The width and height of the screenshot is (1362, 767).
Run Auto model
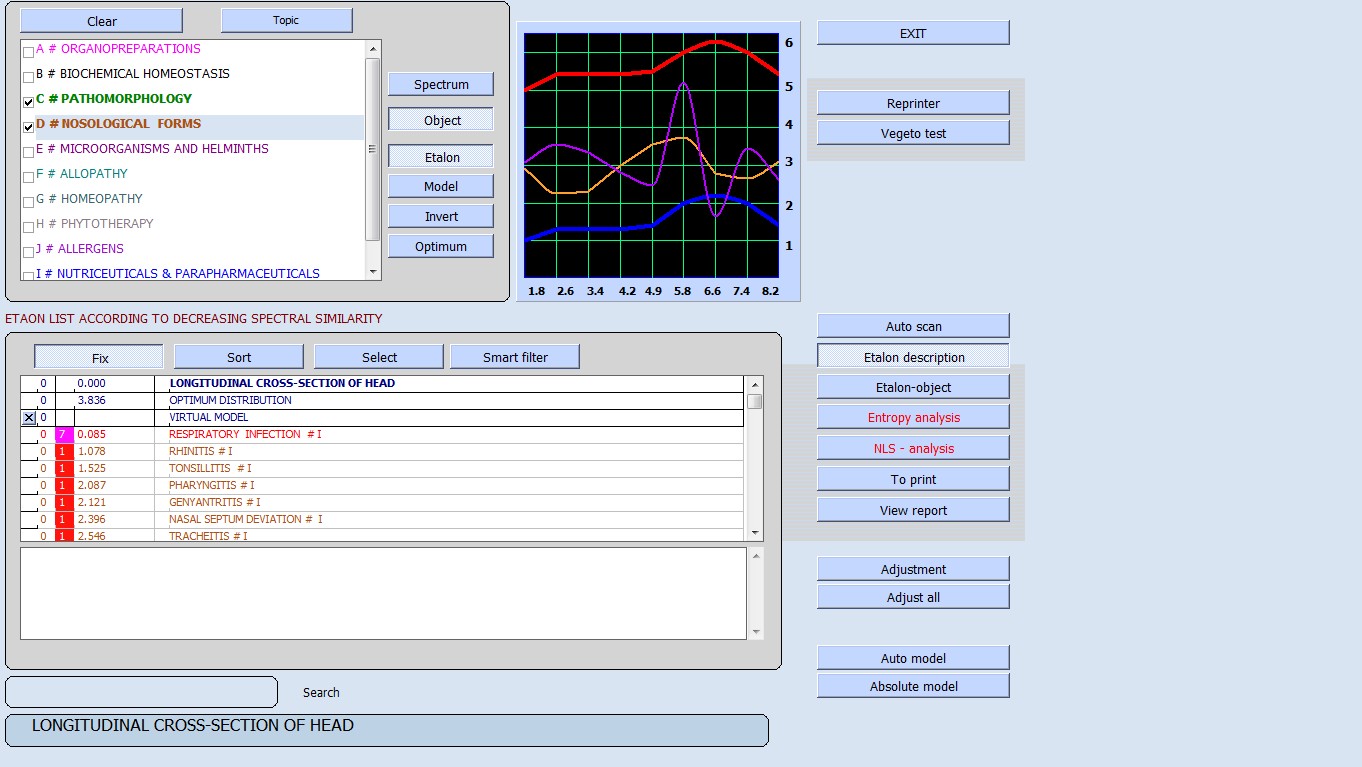[x=913, y=658]
